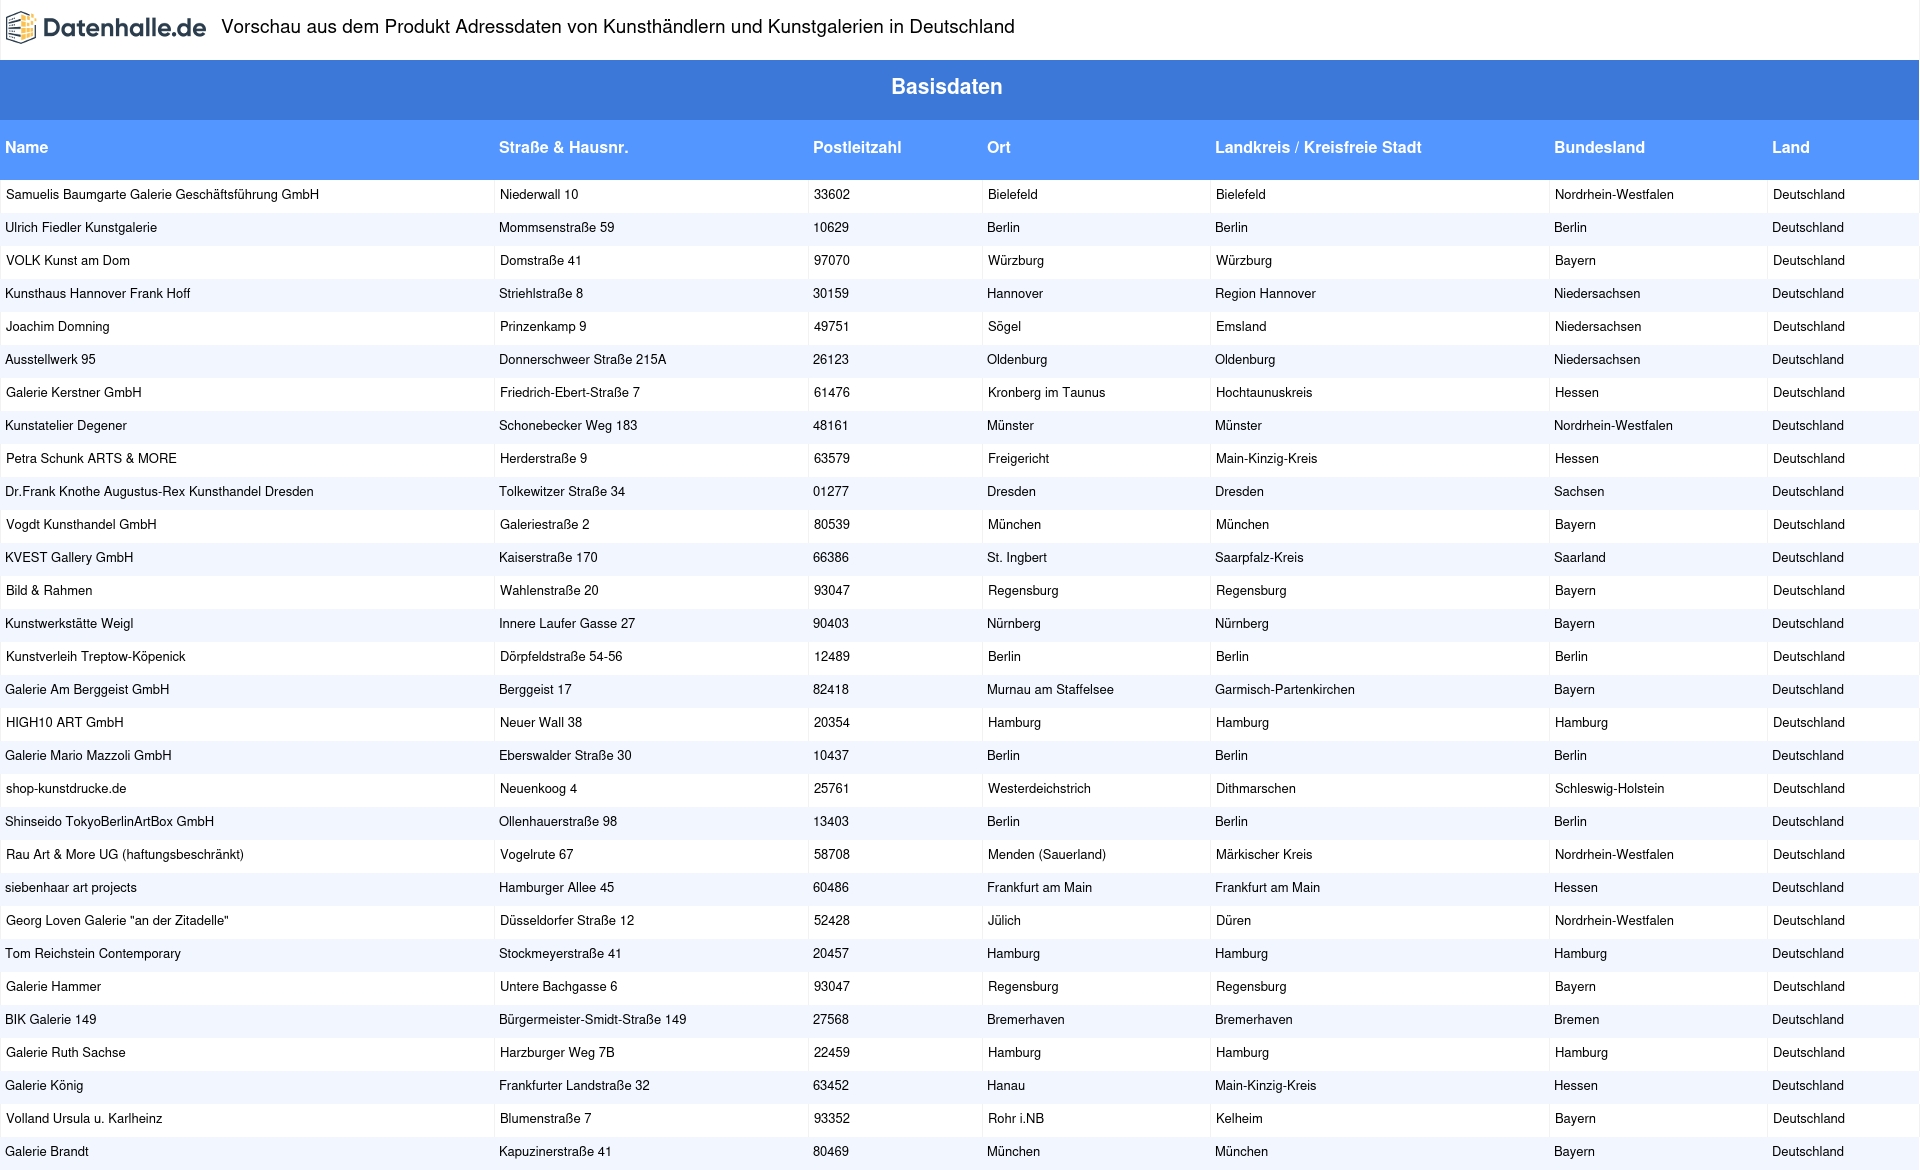Click the siebenhaar art projects name

71,888
